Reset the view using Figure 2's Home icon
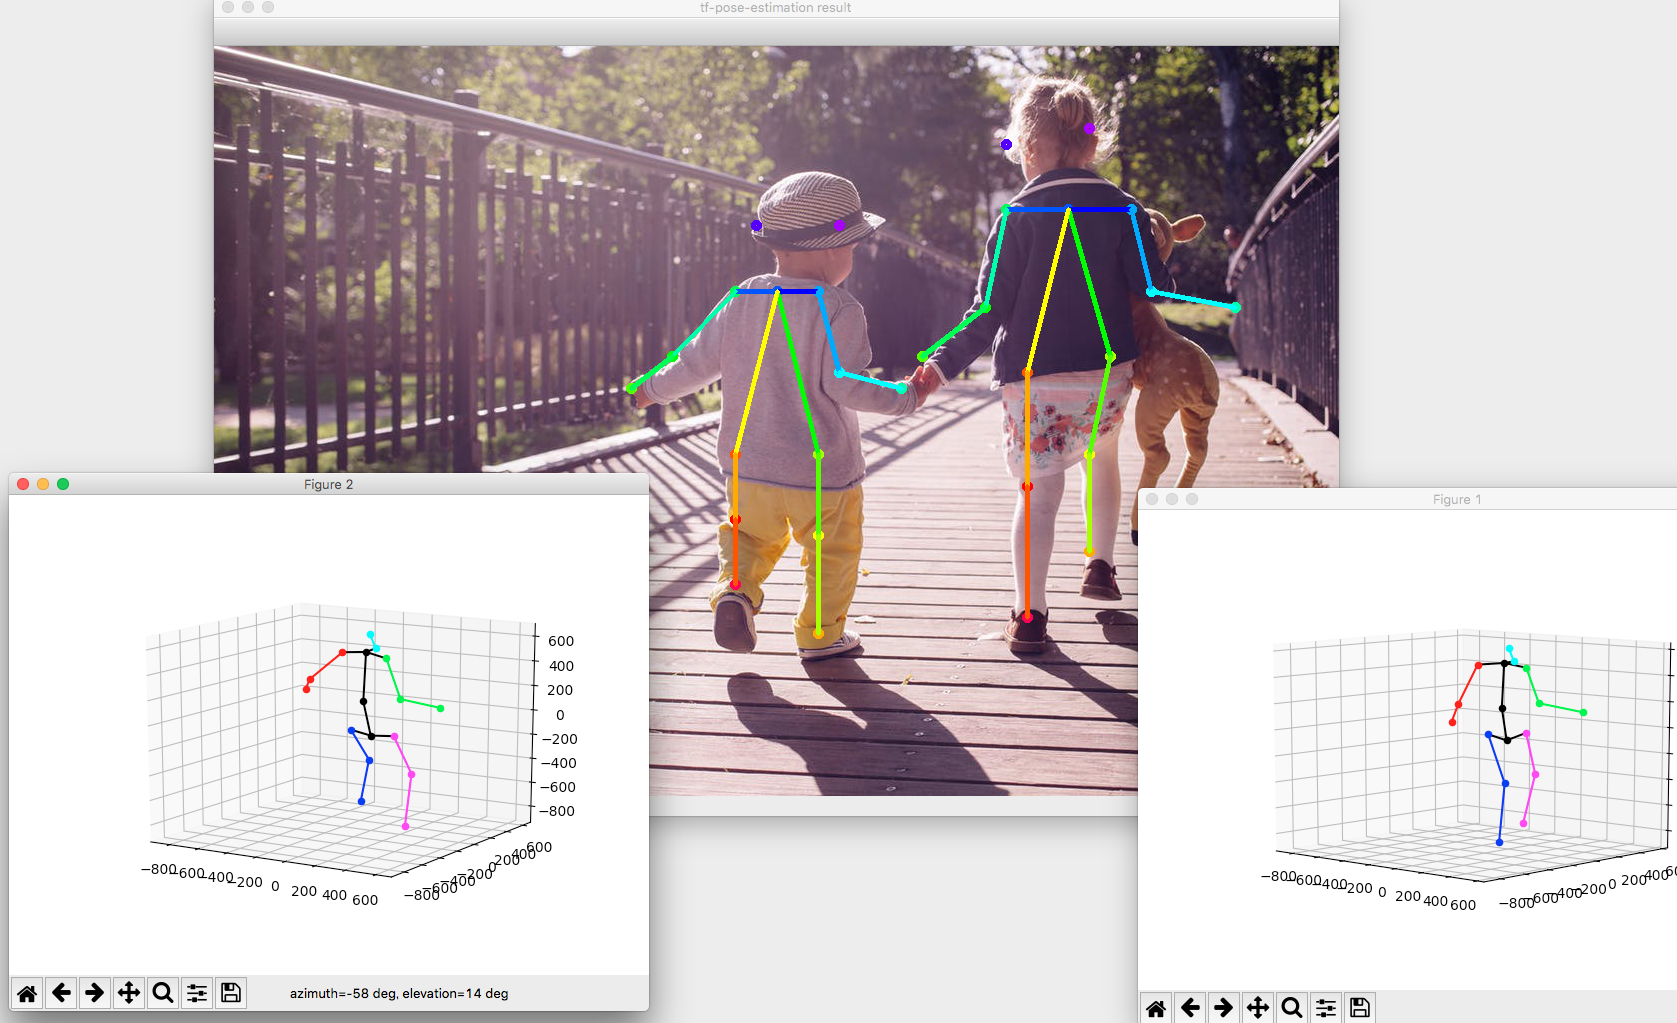1677x1023 pixels. coord(28,993)
